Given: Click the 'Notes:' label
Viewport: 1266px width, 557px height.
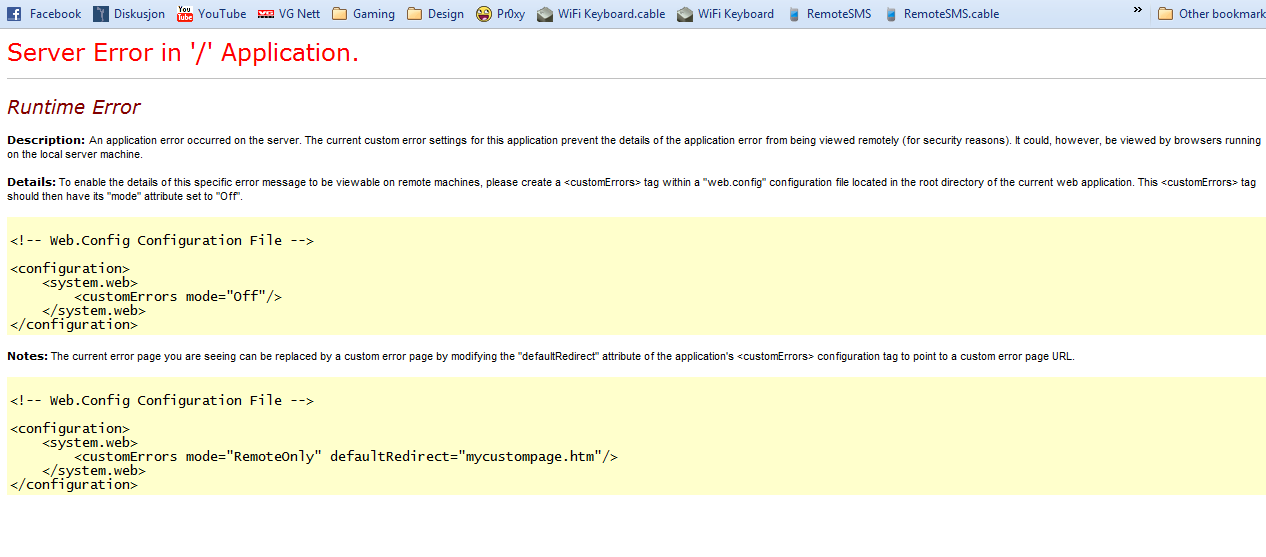Looking at the screenshot, I should (27, 356).
